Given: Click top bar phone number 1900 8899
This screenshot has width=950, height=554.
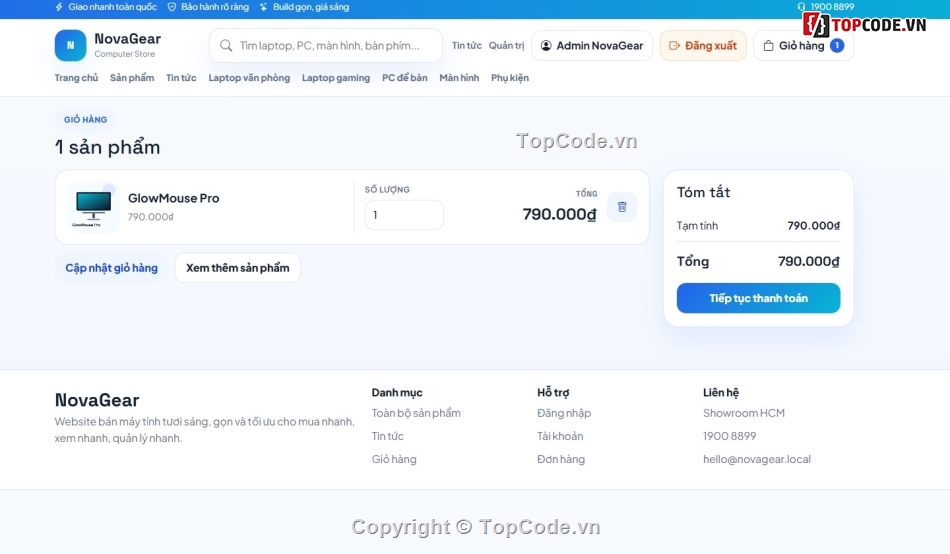Looking at the screenshot, I should pos(832,7).
